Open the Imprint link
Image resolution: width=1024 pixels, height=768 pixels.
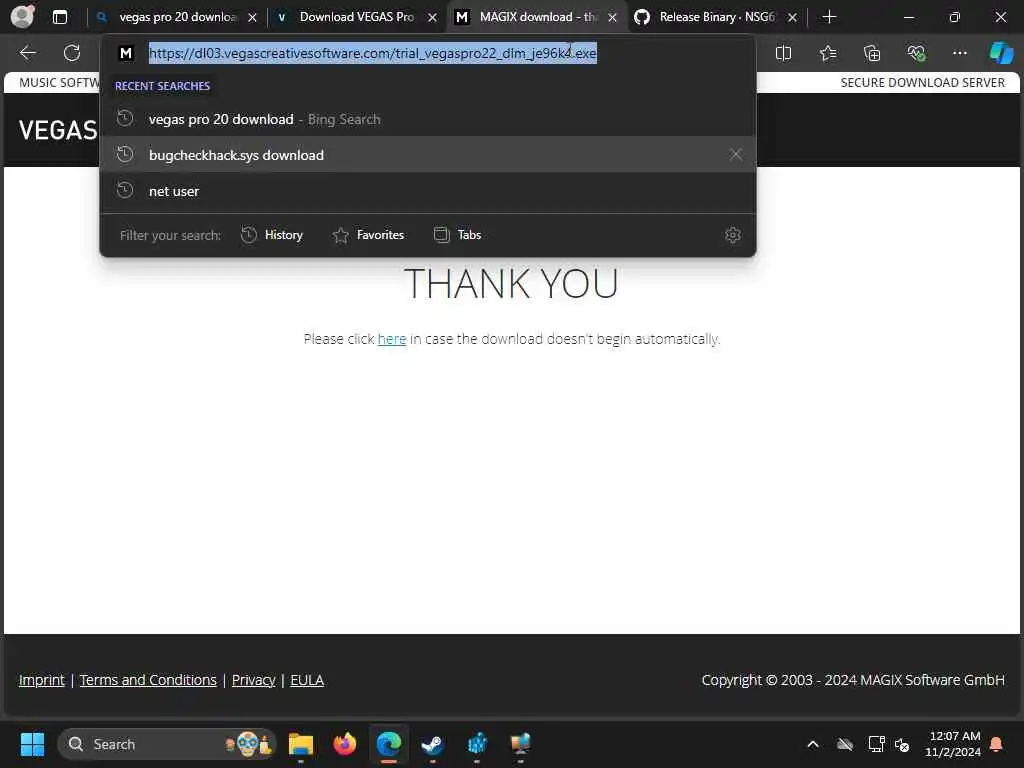pyautogui.click(x=42, y=680)
